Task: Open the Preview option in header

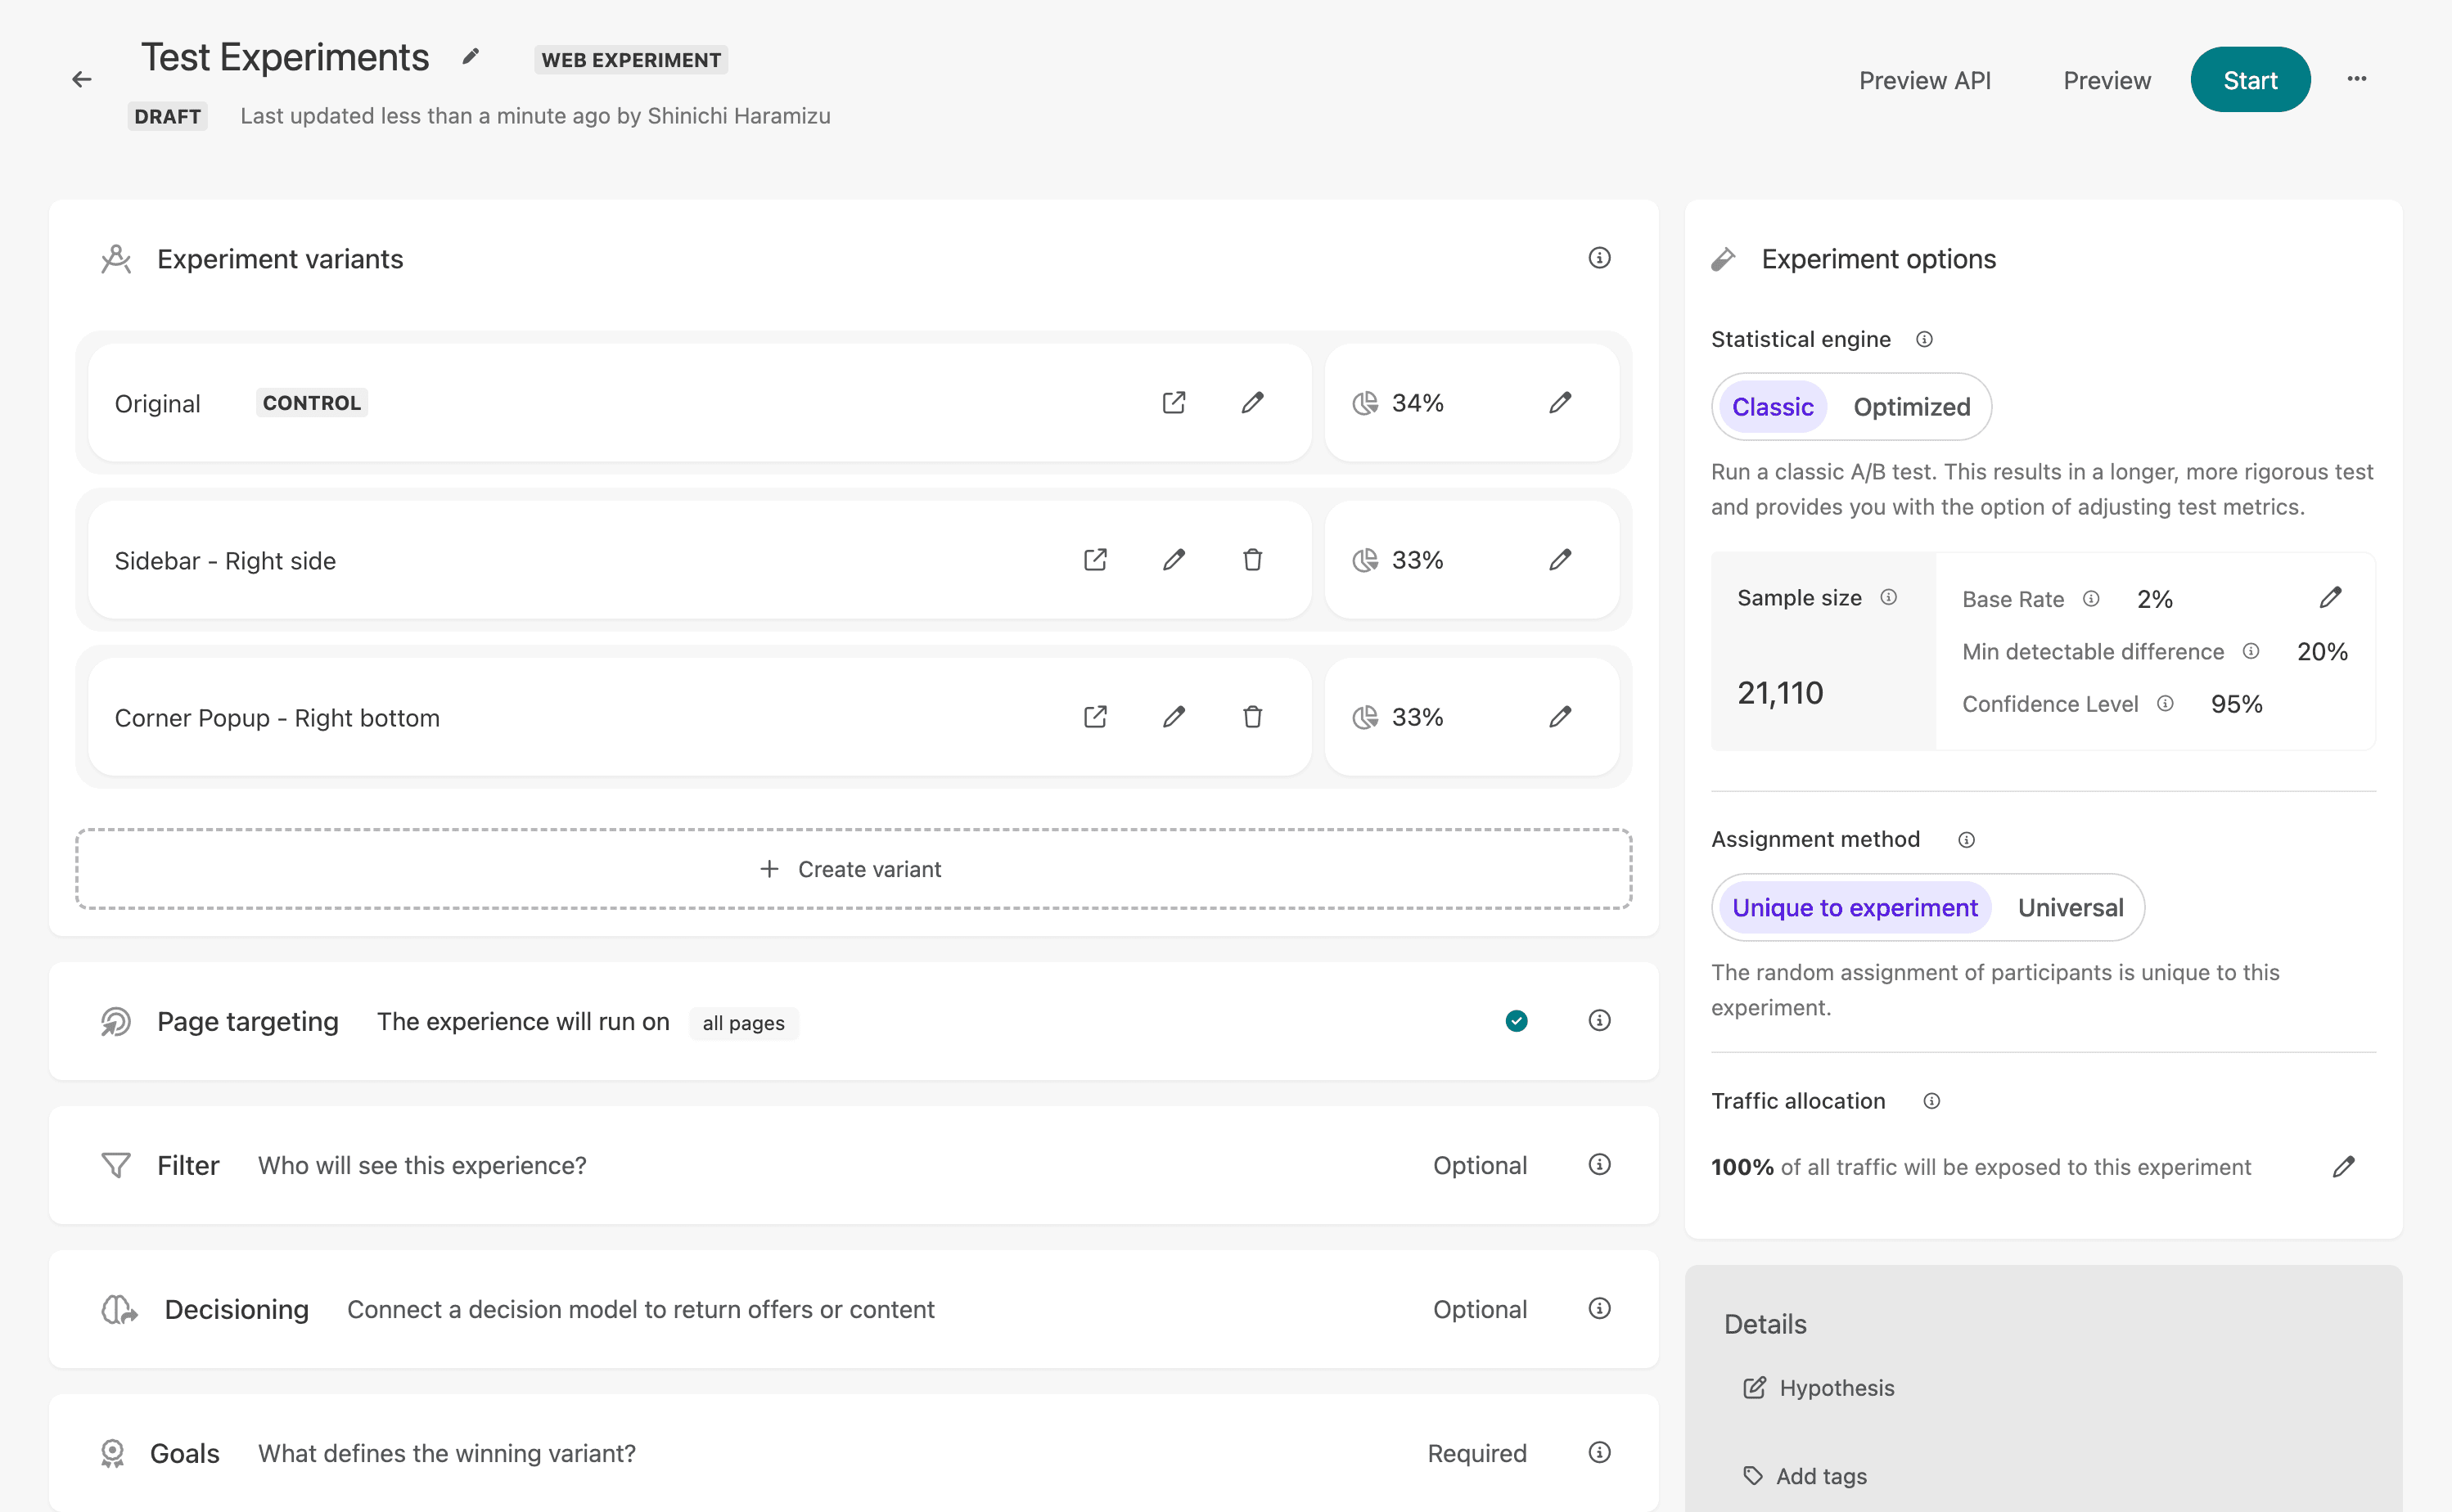Action: 2106,80
